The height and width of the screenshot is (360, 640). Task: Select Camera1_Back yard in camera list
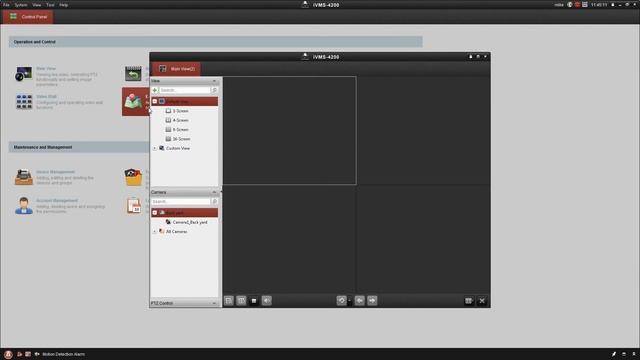[x=190, y=222]
